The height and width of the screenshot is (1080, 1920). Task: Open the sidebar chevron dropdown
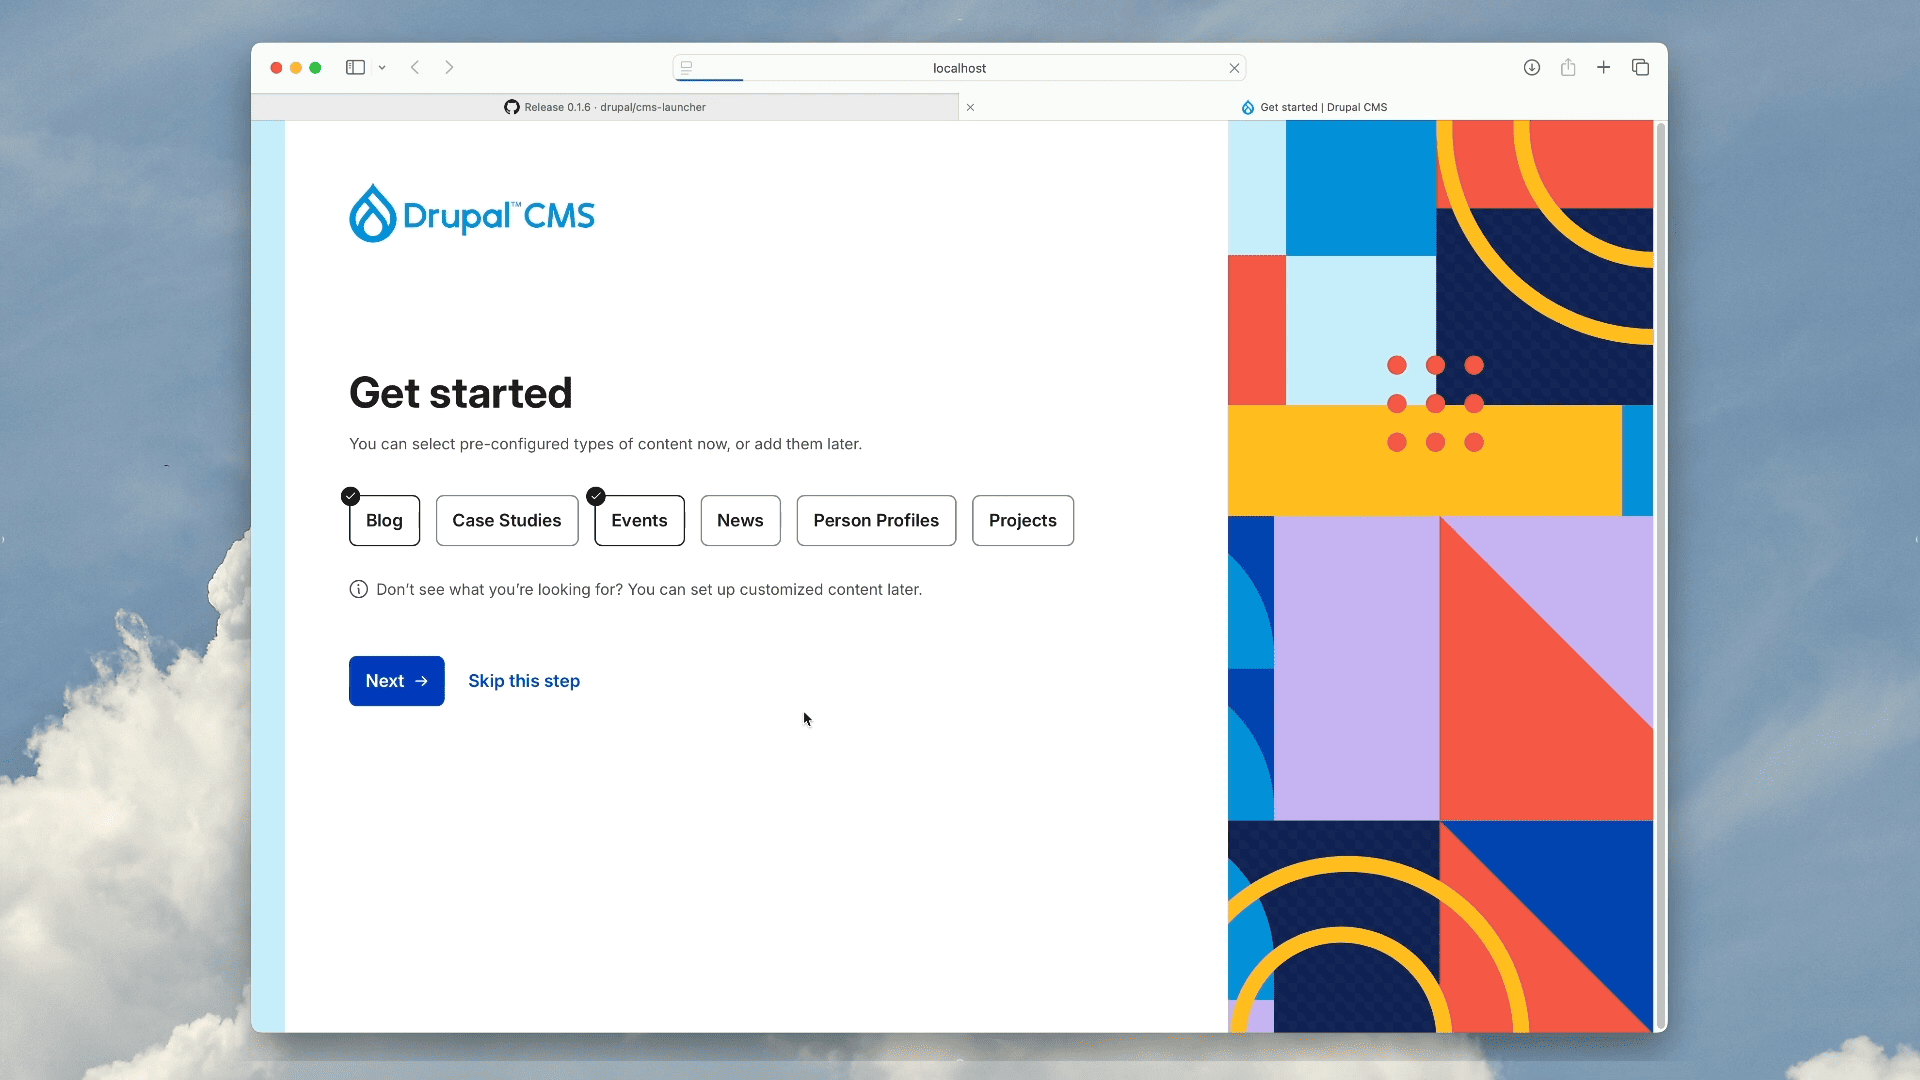381,67
